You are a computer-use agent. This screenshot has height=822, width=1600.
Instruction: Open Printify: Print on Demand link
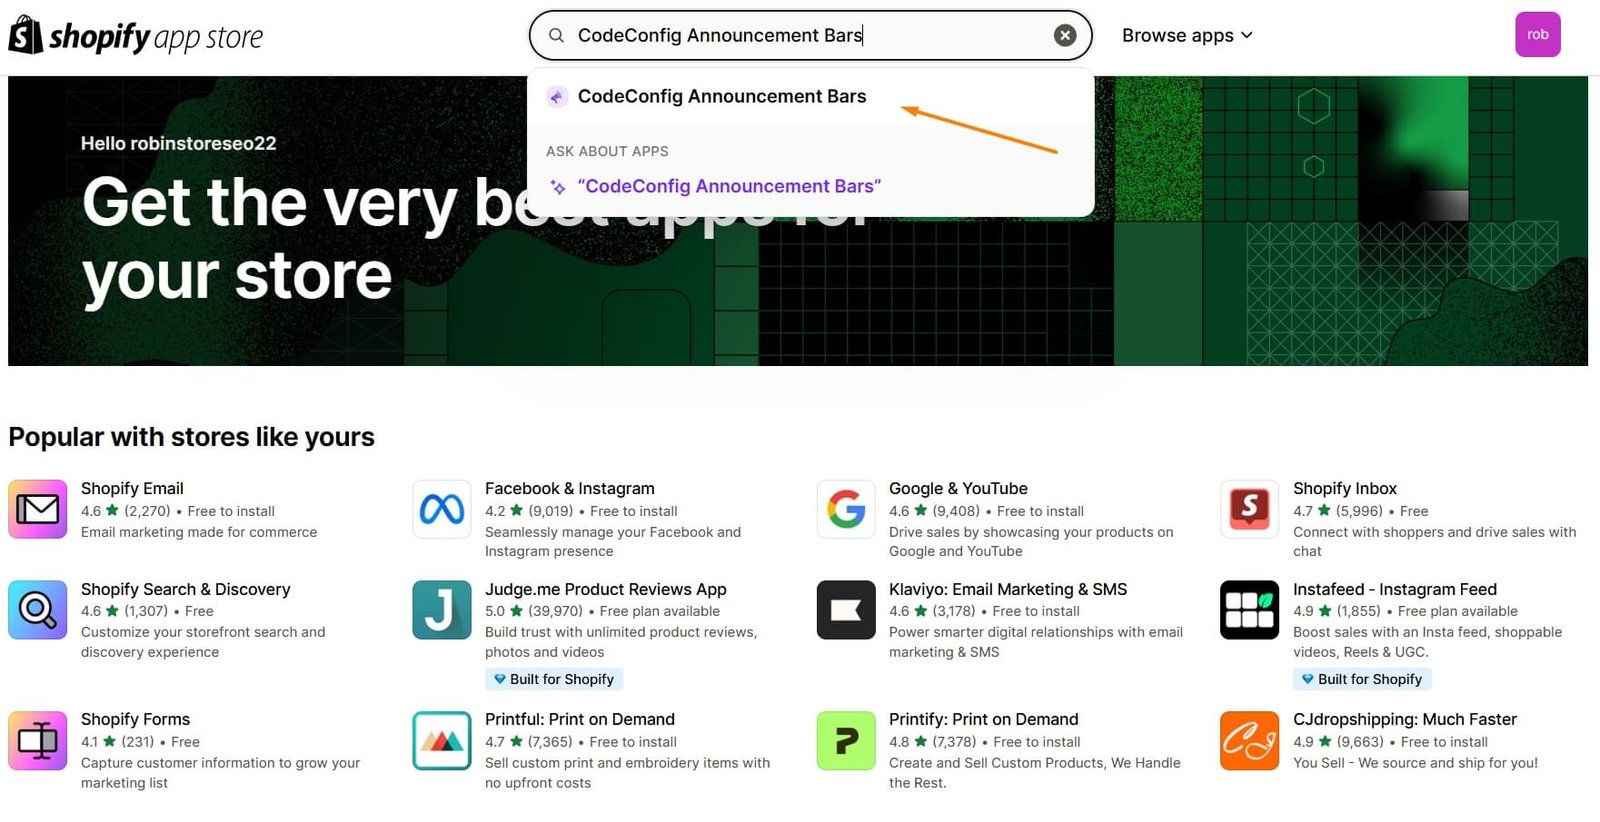click(x=984, y=720)
